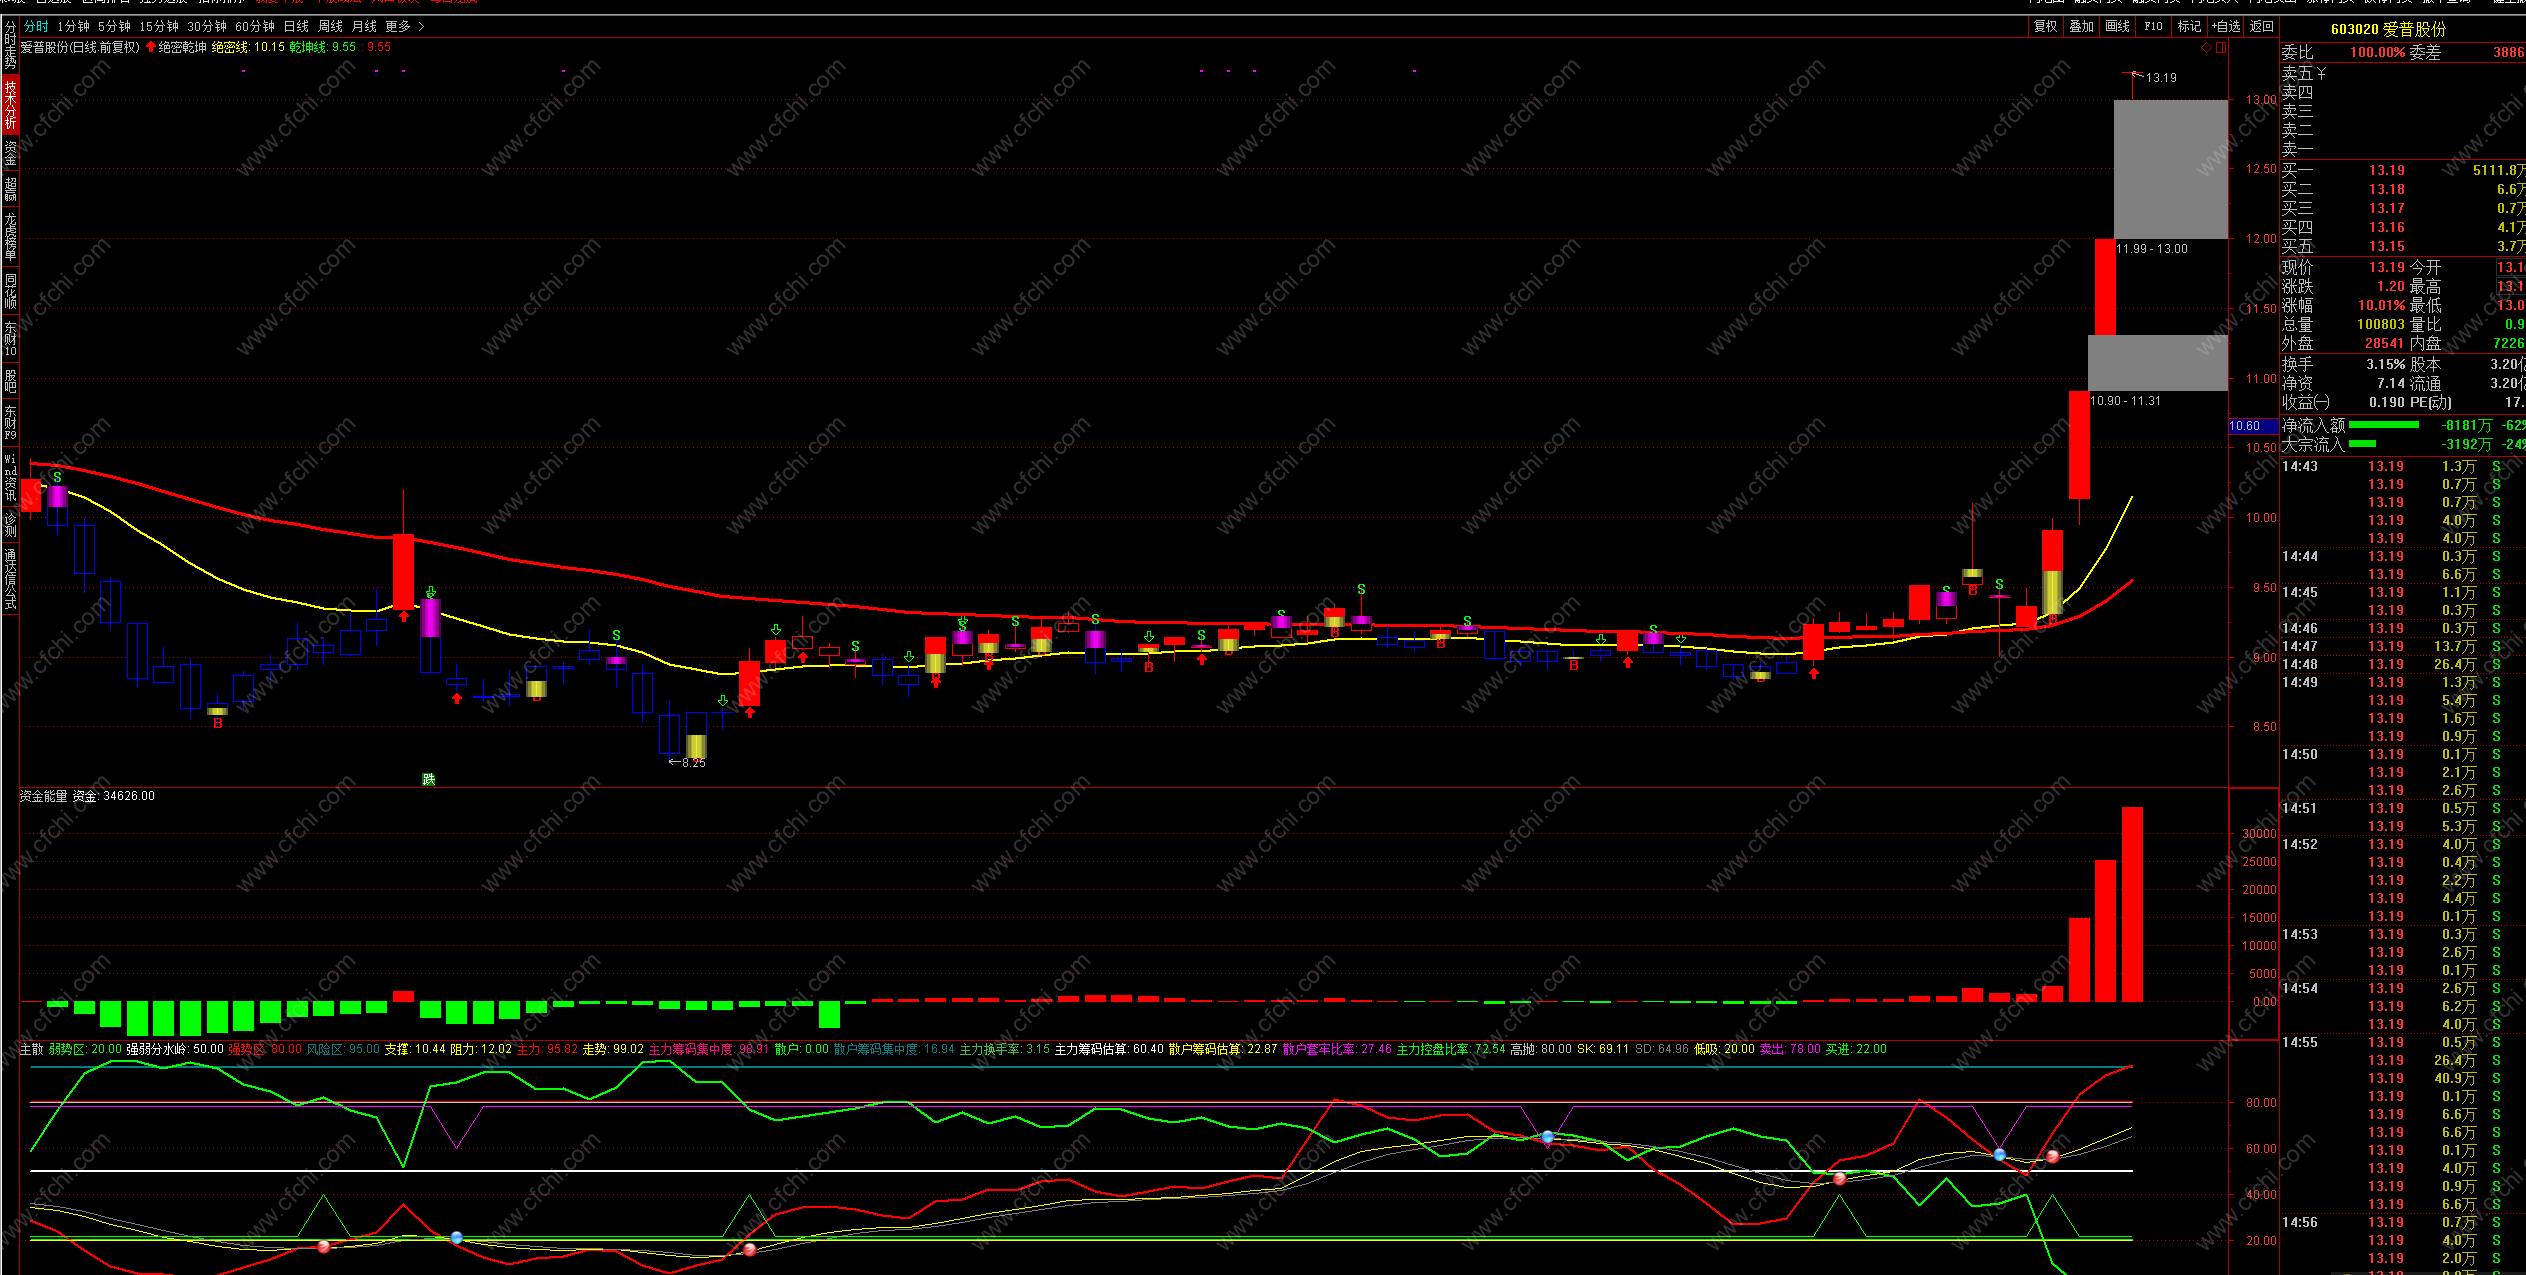Click the red arrow beside 绝密乾坤 indicator

(151, 47)
